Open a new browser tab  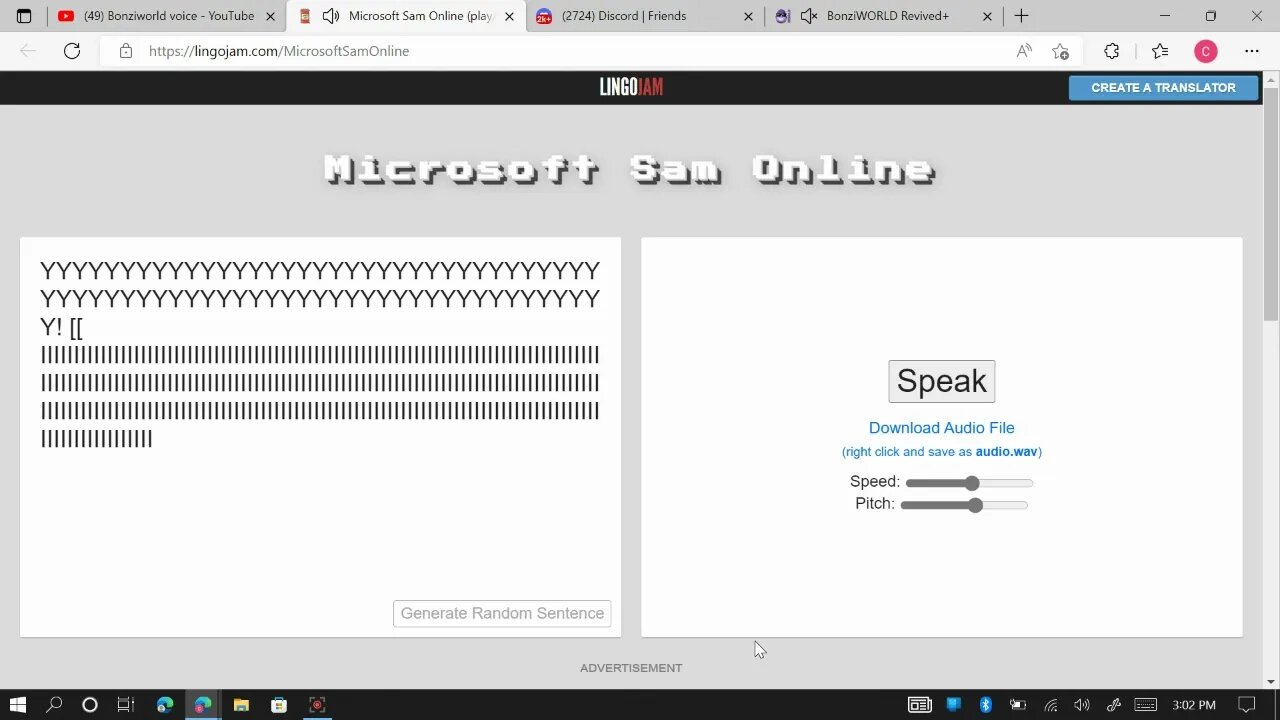tap(1021, 16)
